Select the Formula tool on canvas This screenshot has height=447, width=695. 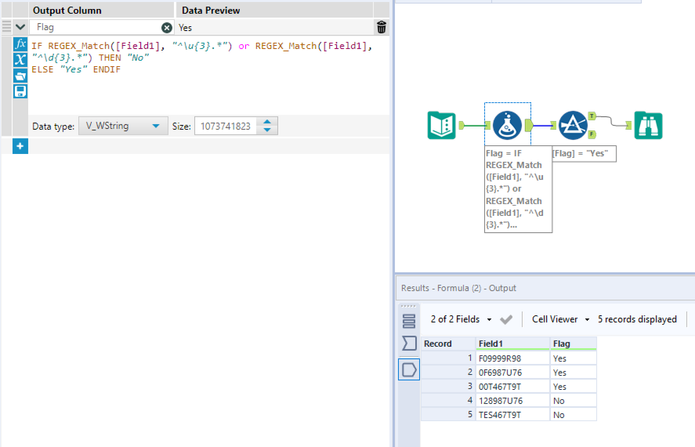[507, 125]
